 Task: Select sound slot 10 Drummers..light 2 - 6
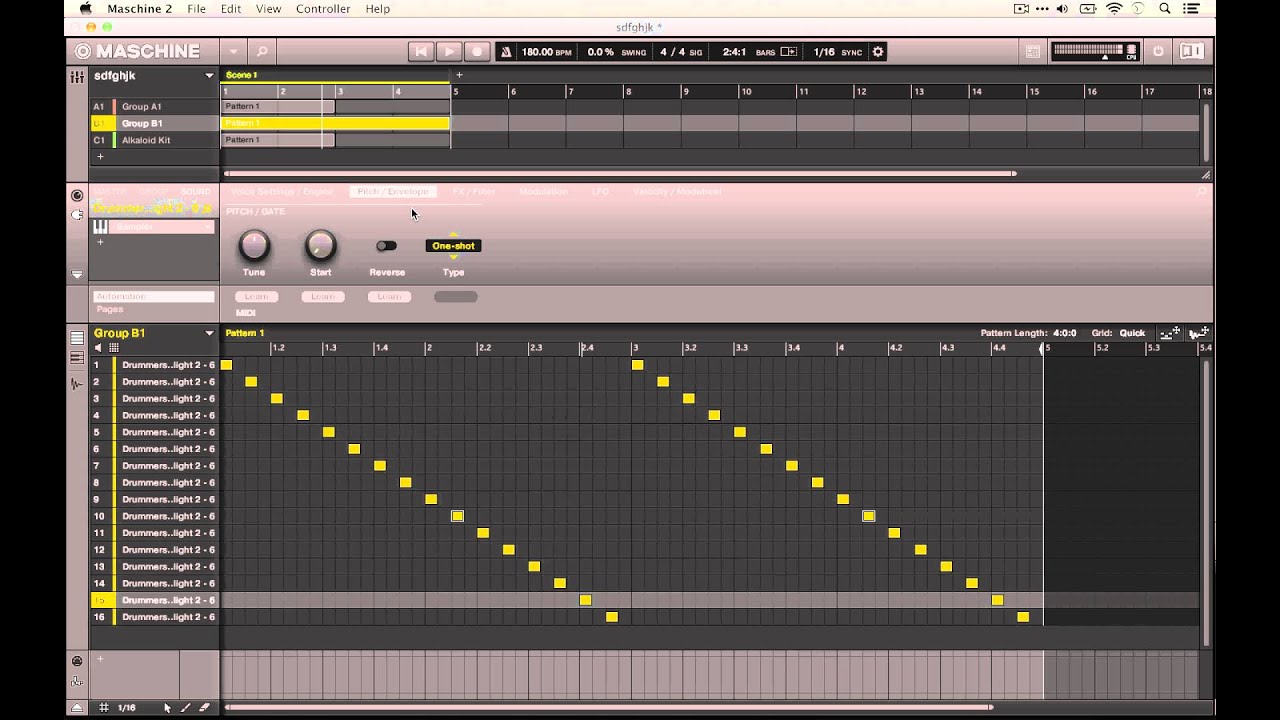pyautogui.click(x=154, y=516)
